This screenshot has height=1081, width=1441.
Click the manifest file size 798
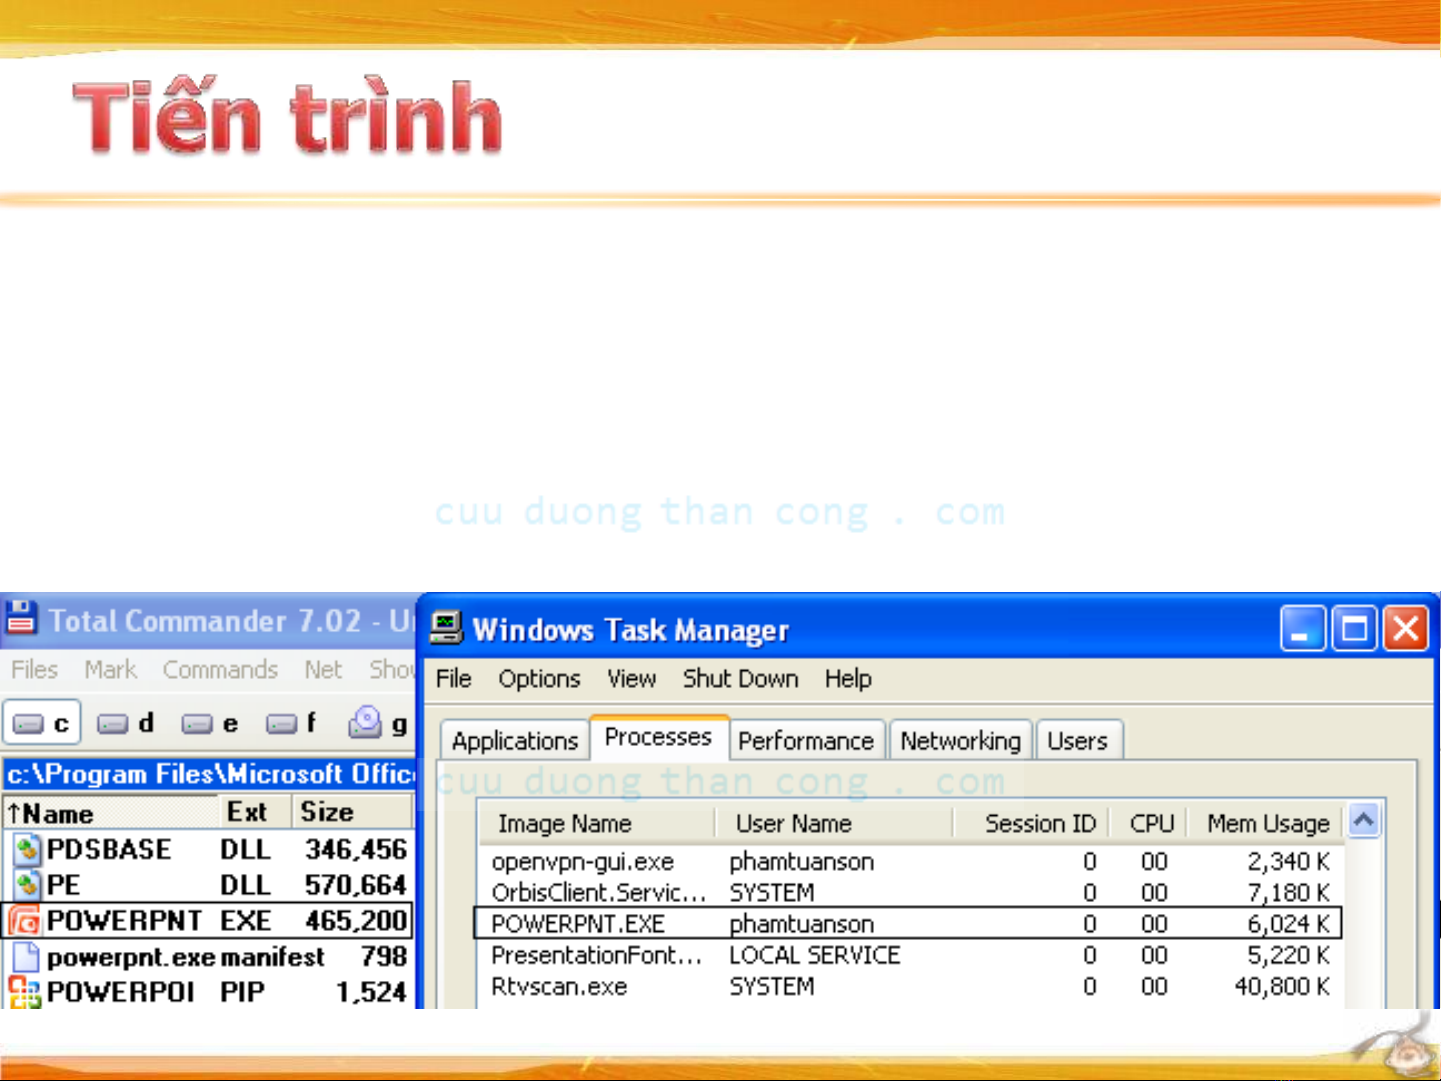384,957
